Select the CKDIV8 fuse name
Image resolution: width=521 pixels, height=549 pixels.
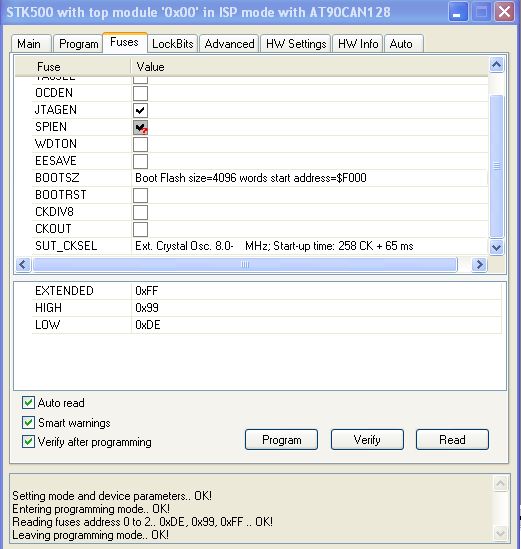pos(54,212)
